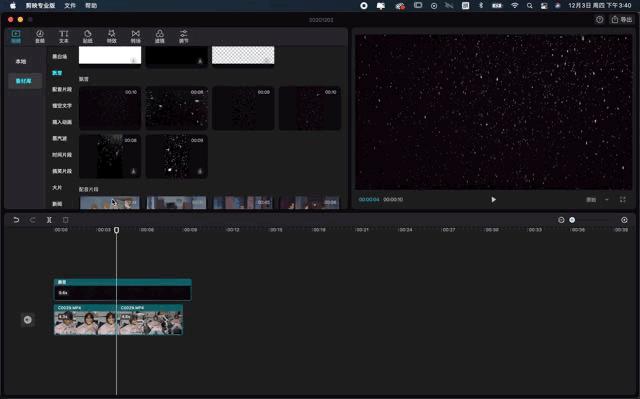The image size is (640, 399).
Task: Adjust the timeline zoom slider handle
Action: point(572,220)
